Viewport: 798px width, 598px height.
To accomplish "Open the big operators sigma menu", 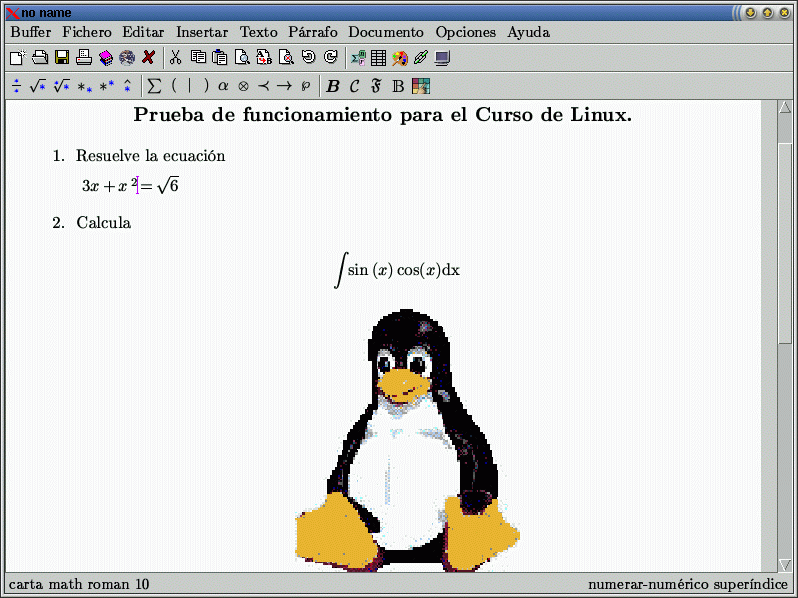I will [154, 86].
